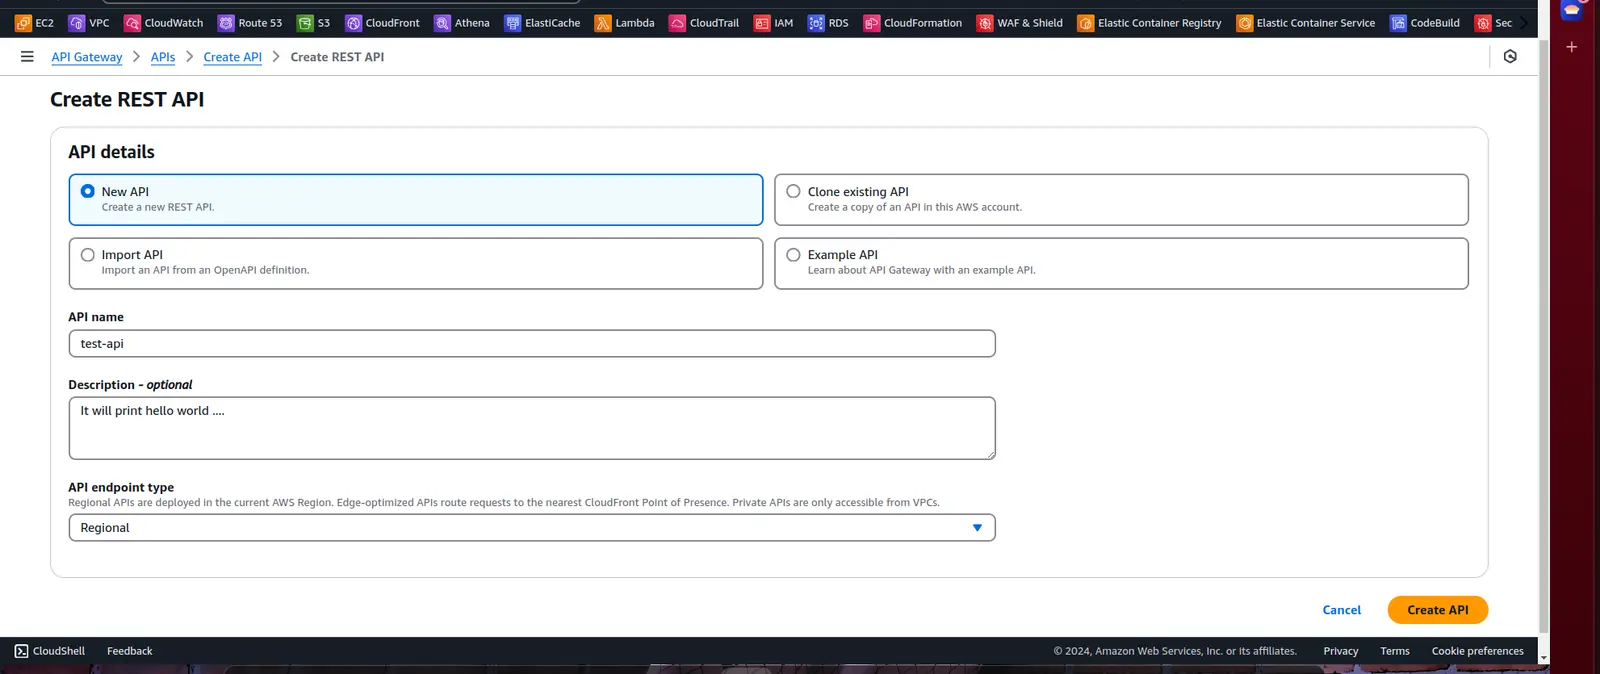Launch CloudShell from the footer

click(50, 651)
